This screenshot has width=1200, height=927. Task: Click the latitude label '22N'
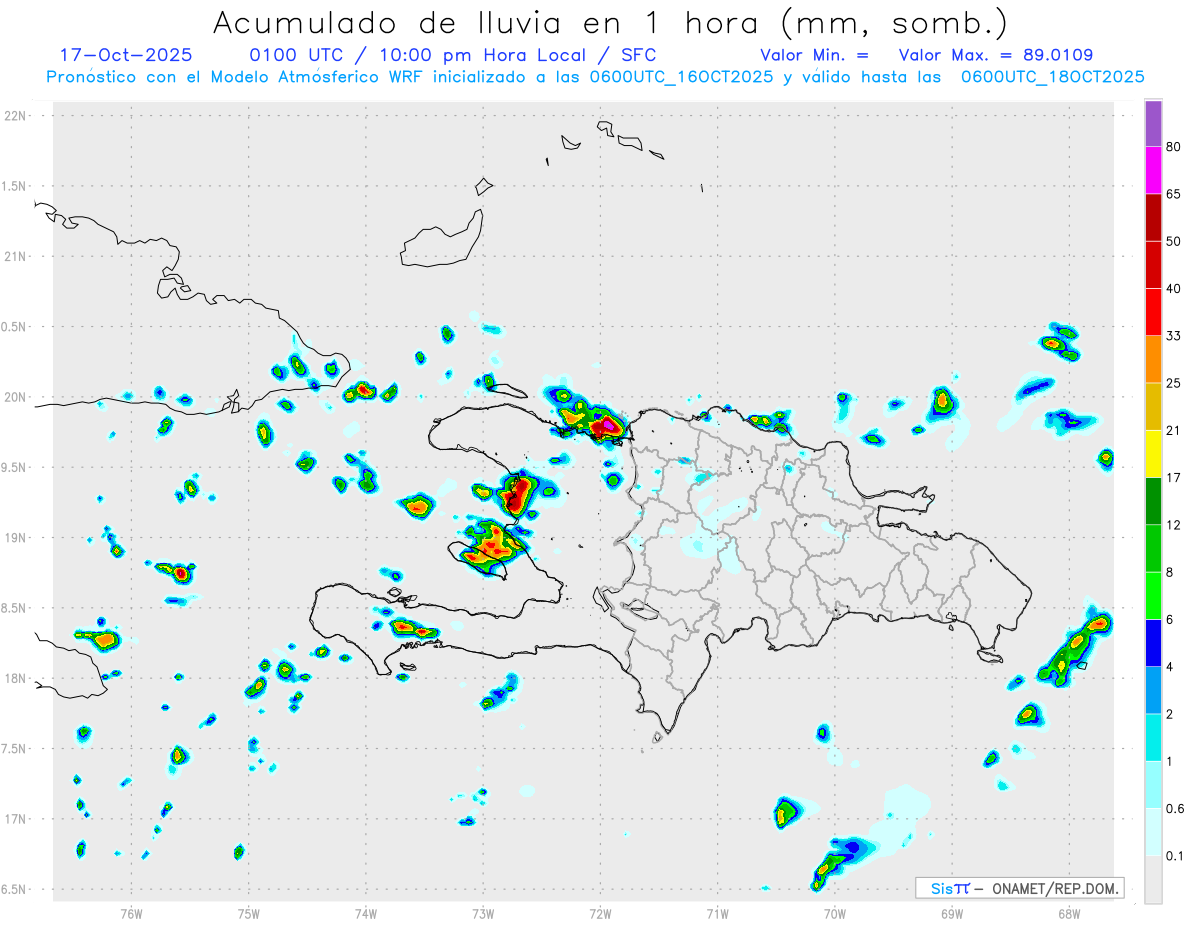click(x=17, y=116)
